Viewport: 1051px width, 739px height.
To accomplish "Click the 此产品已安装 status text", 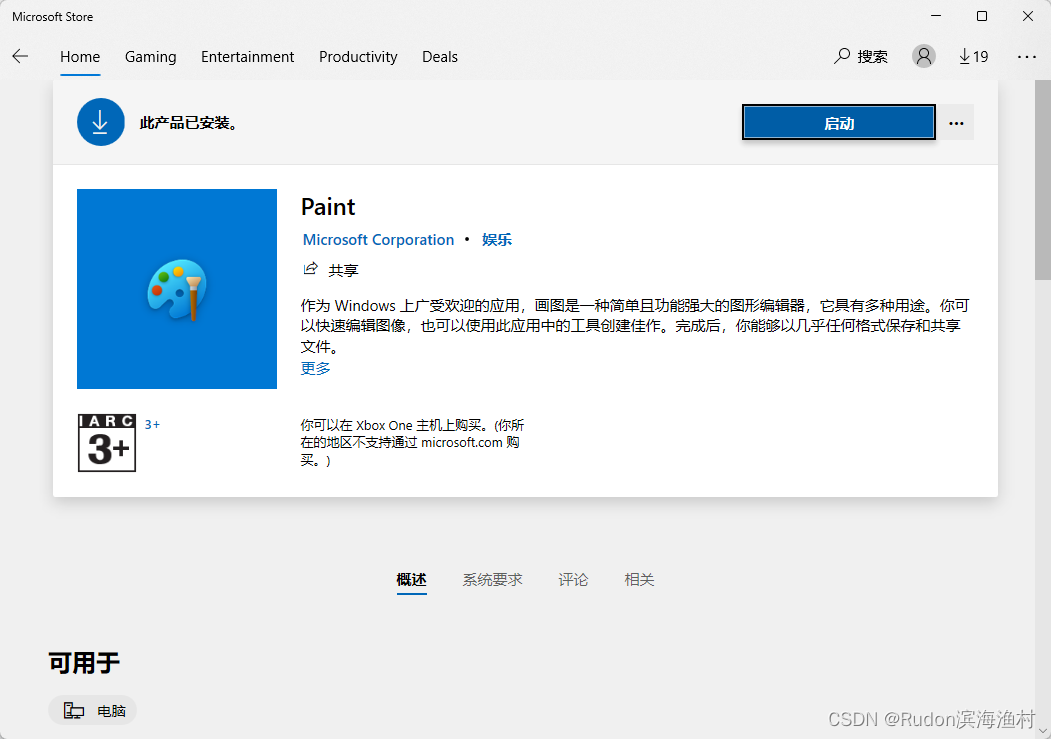I will coord(190,123).
